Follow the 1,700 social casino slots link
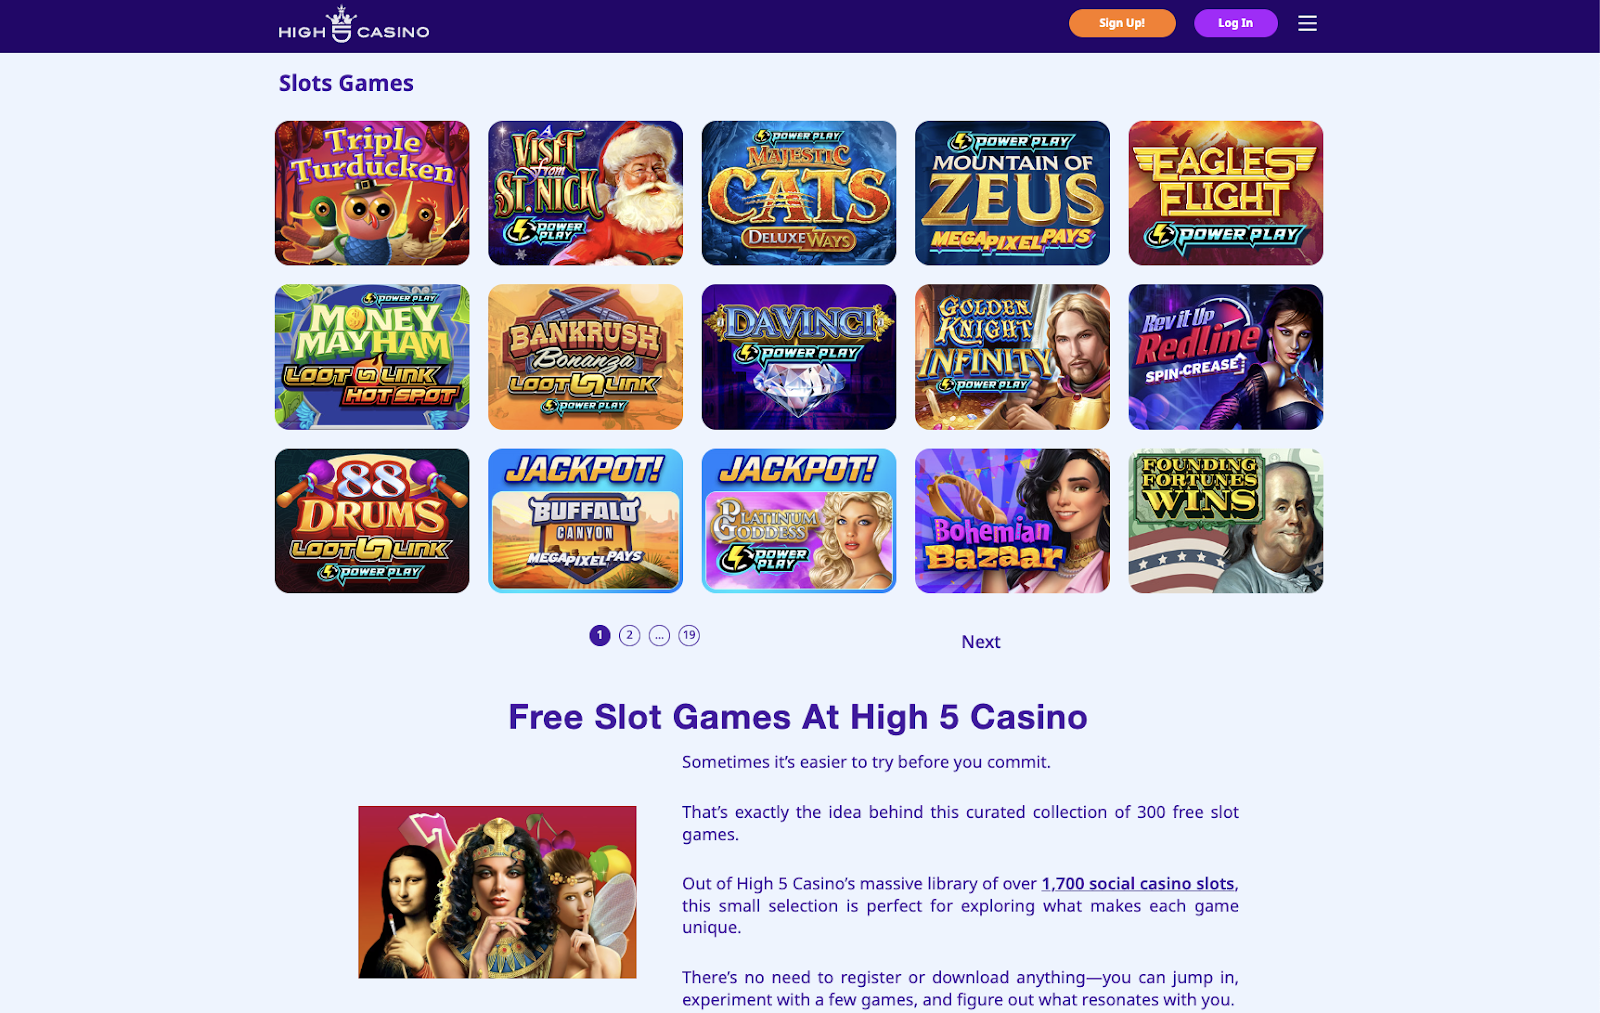 pos(1138,883)
